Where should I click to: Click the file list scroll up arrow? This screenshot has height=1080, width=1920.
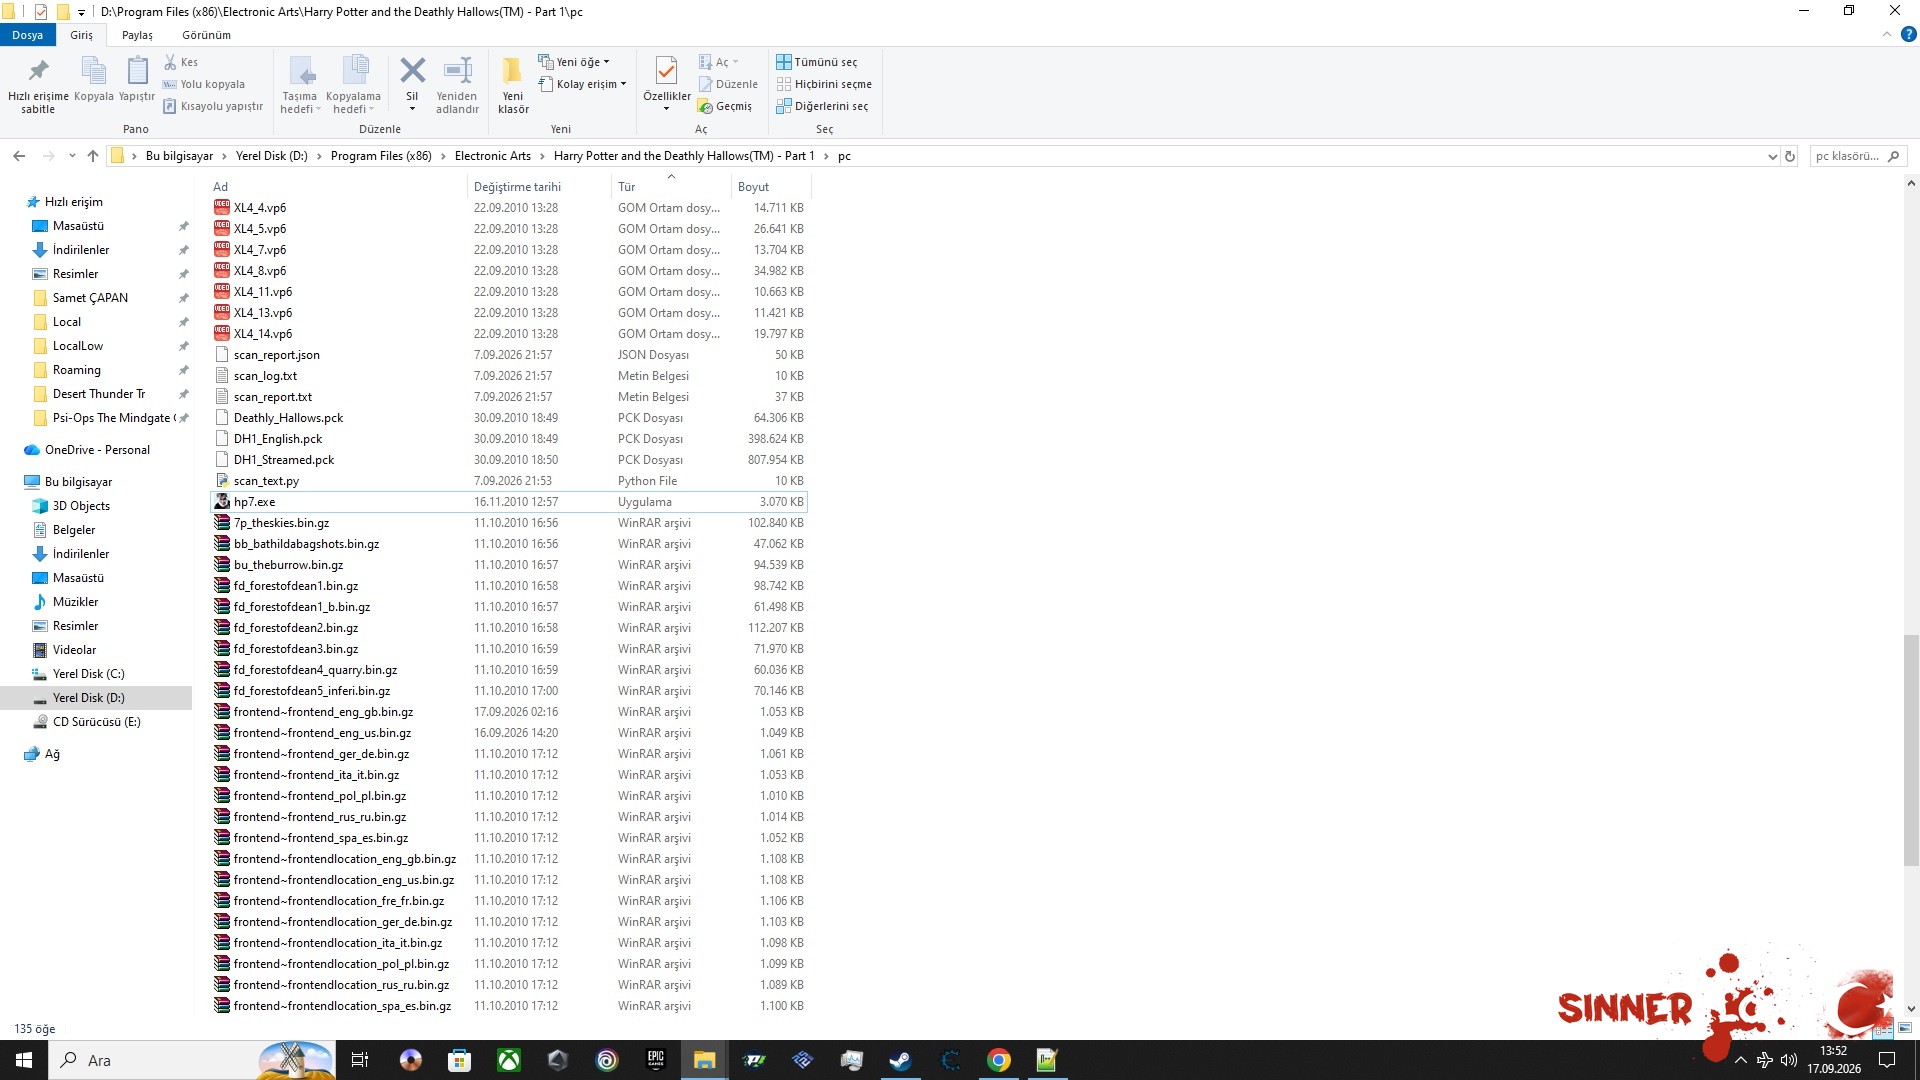click(x=1911, y=184)
